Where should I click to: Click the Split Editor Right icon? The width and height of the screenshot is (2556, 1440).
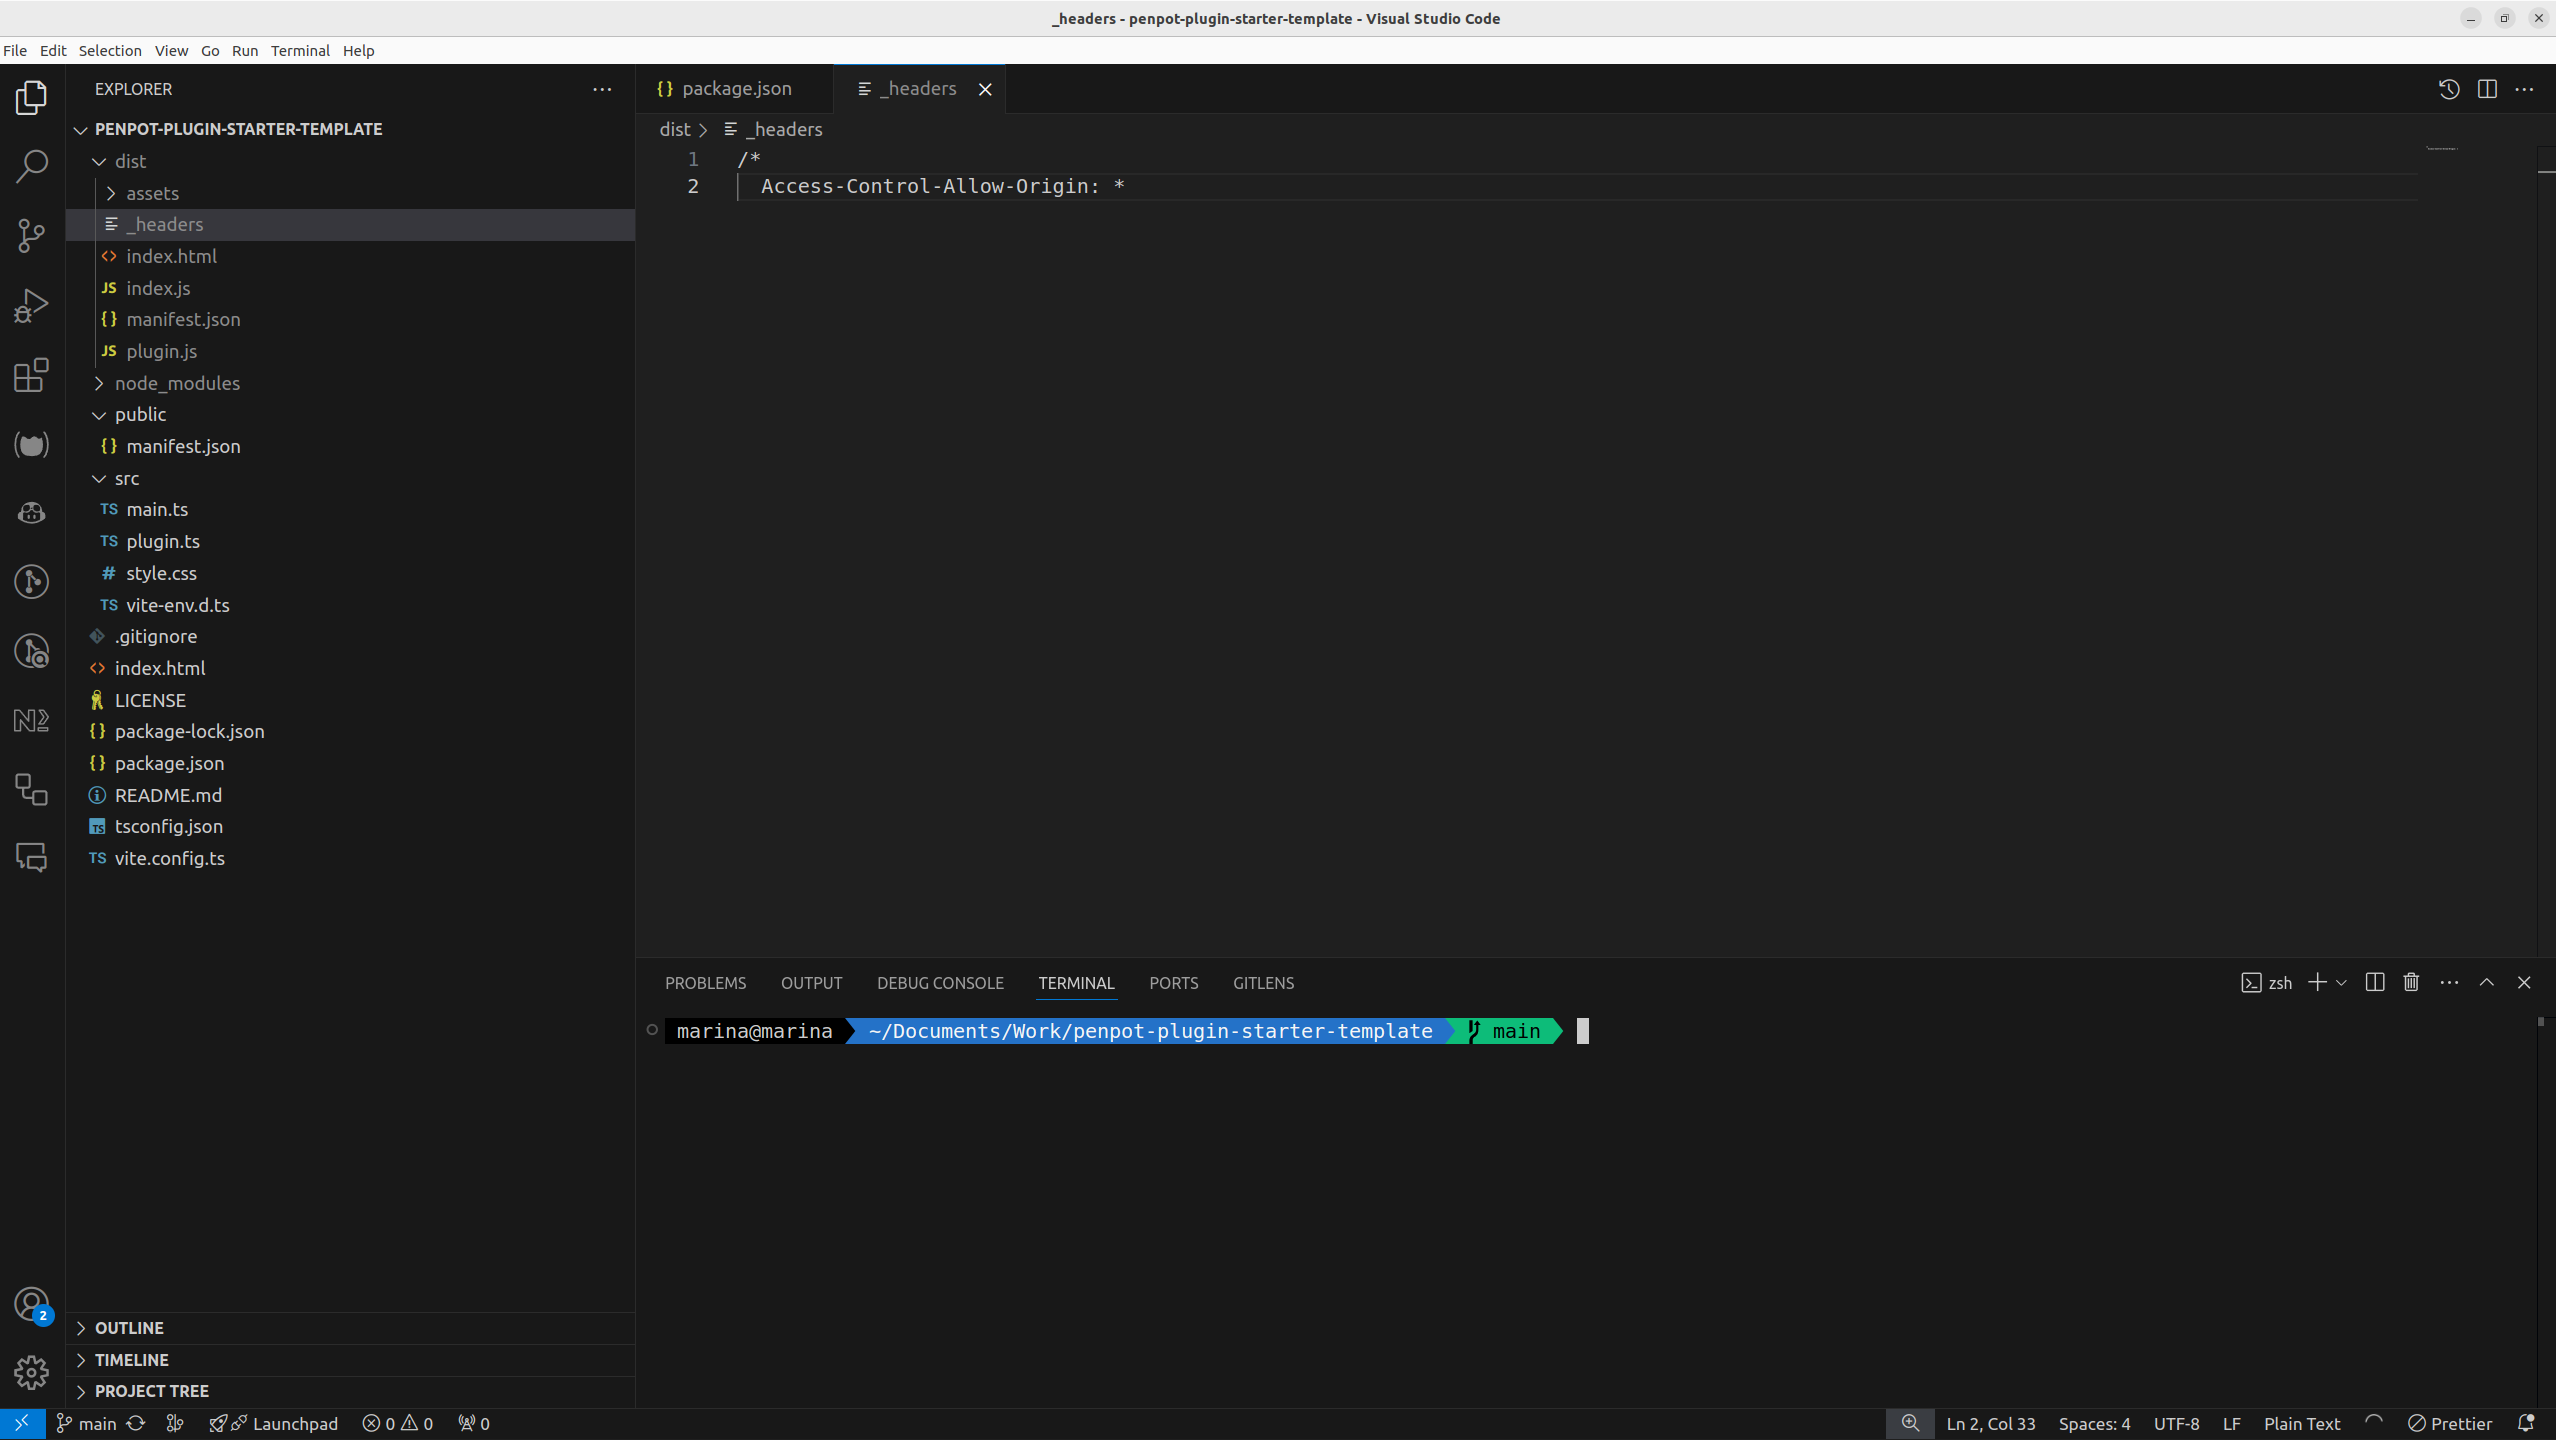tap(2487, 89)
